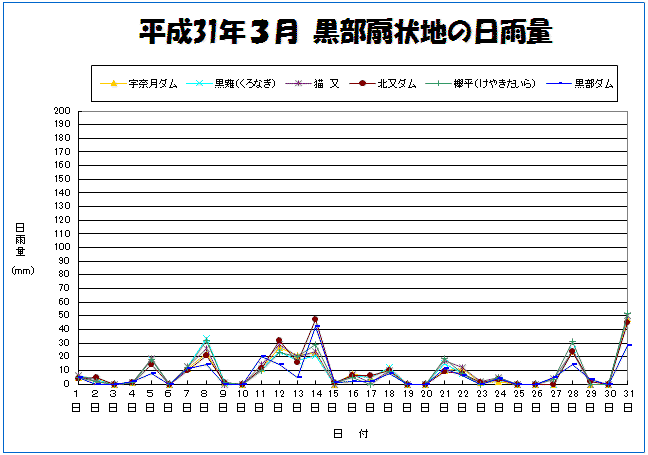The image size is (648, 455).
Task: Click the 14日 date label on the horizontal axis
Action: [315, 401]
